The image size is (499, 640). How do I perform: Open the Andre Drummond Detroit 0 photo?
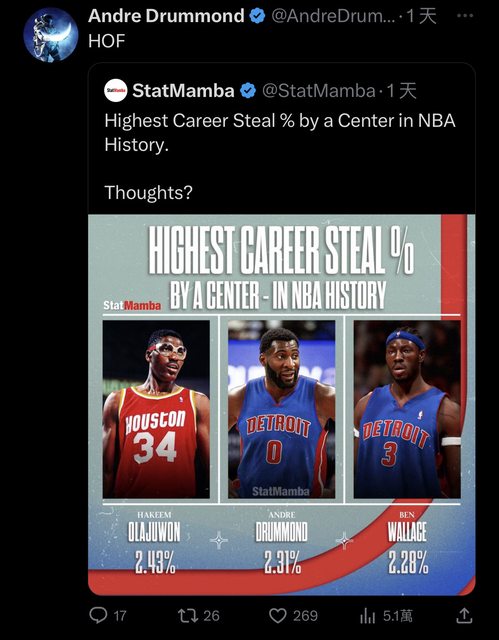pos(281,409)
